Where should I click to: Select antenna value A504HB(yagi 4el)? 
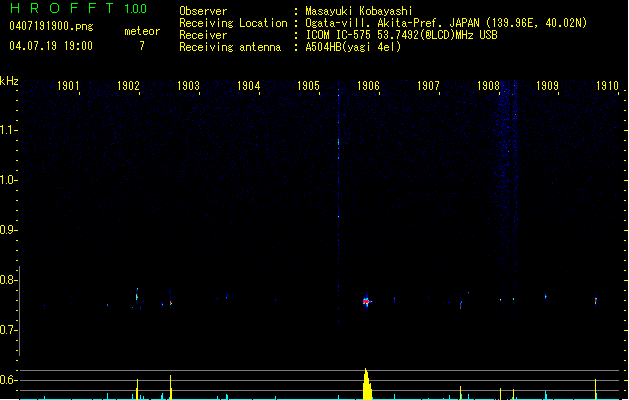(353, 47)
